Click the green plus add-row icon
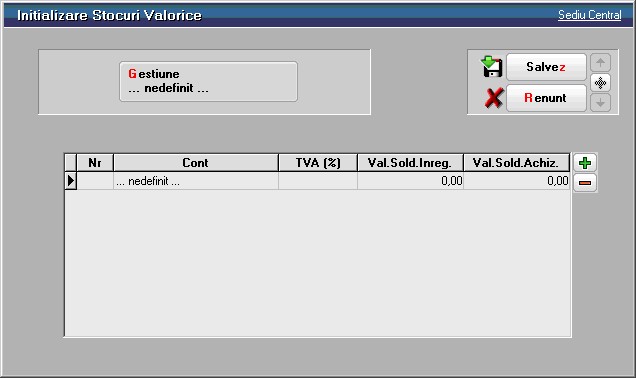The image size is (636, 378). click(584, 163)
